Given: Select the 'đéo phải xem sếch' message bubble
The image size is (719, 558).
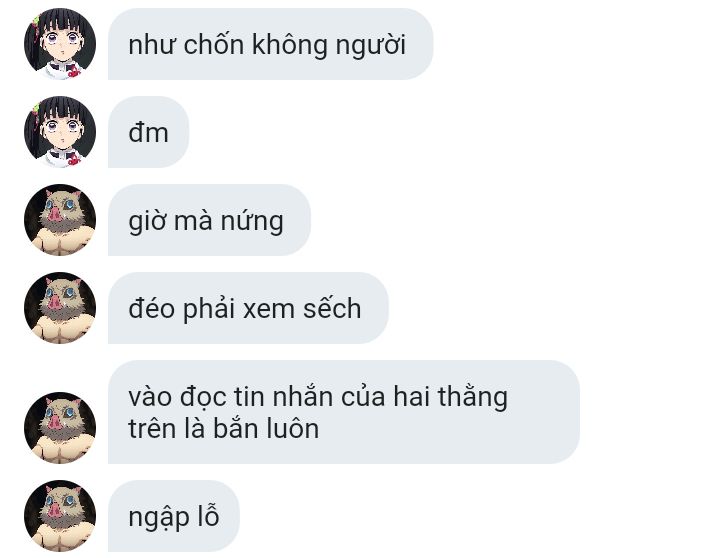Looking at the screenshot, I should click(x=248, y=308).
